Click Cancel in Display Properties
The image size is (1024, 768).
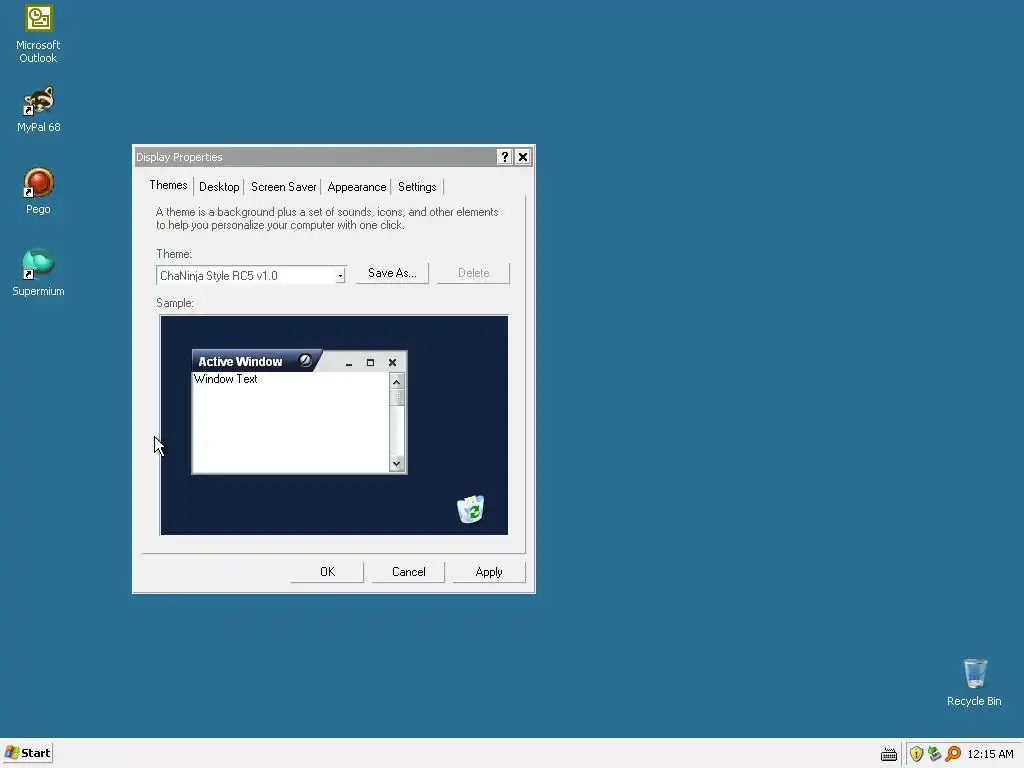(408, 572)
